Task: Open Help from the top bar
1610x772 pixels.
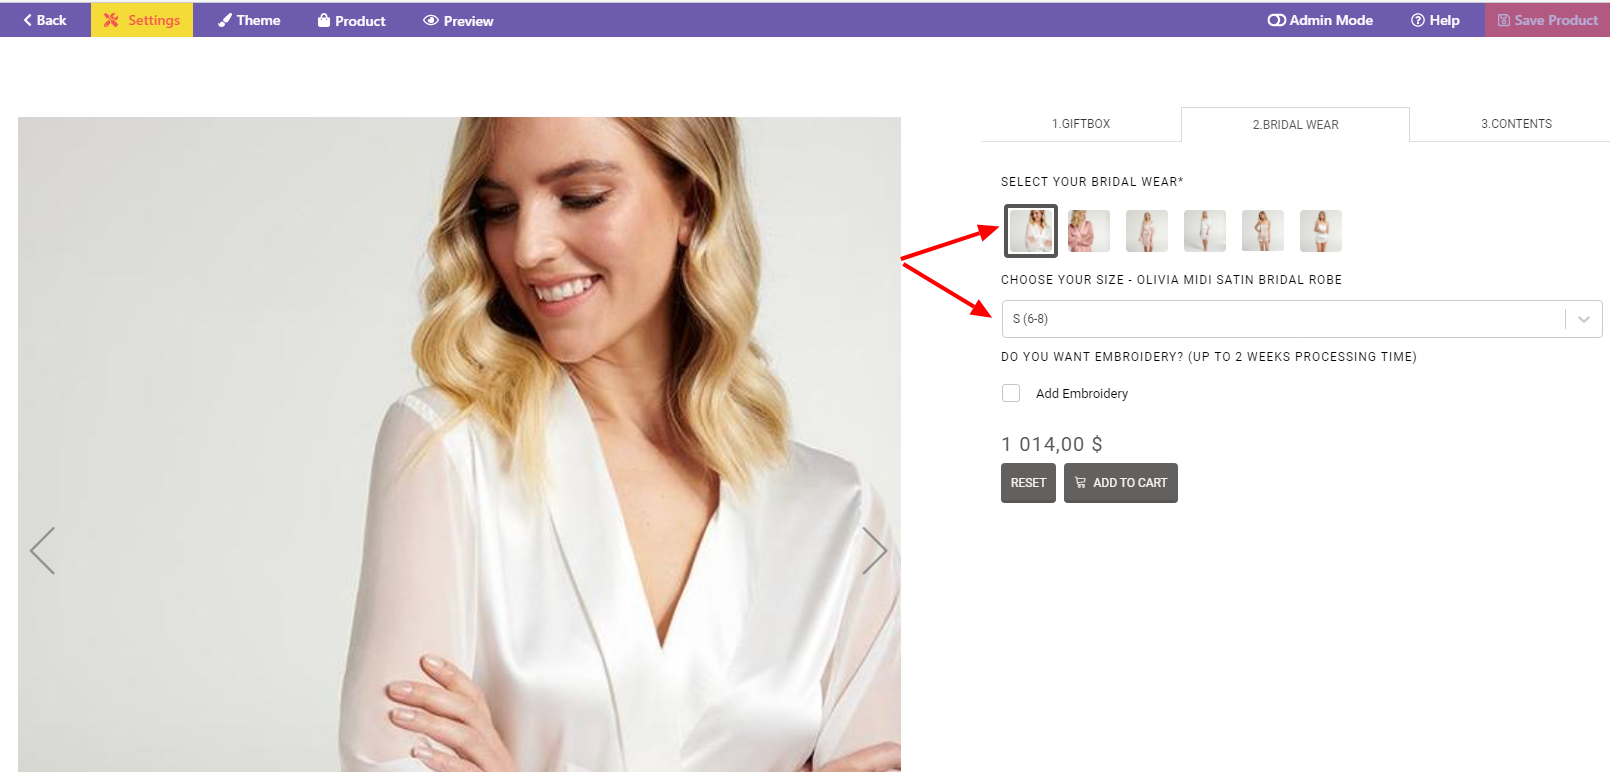Action: pos(1435,20)
